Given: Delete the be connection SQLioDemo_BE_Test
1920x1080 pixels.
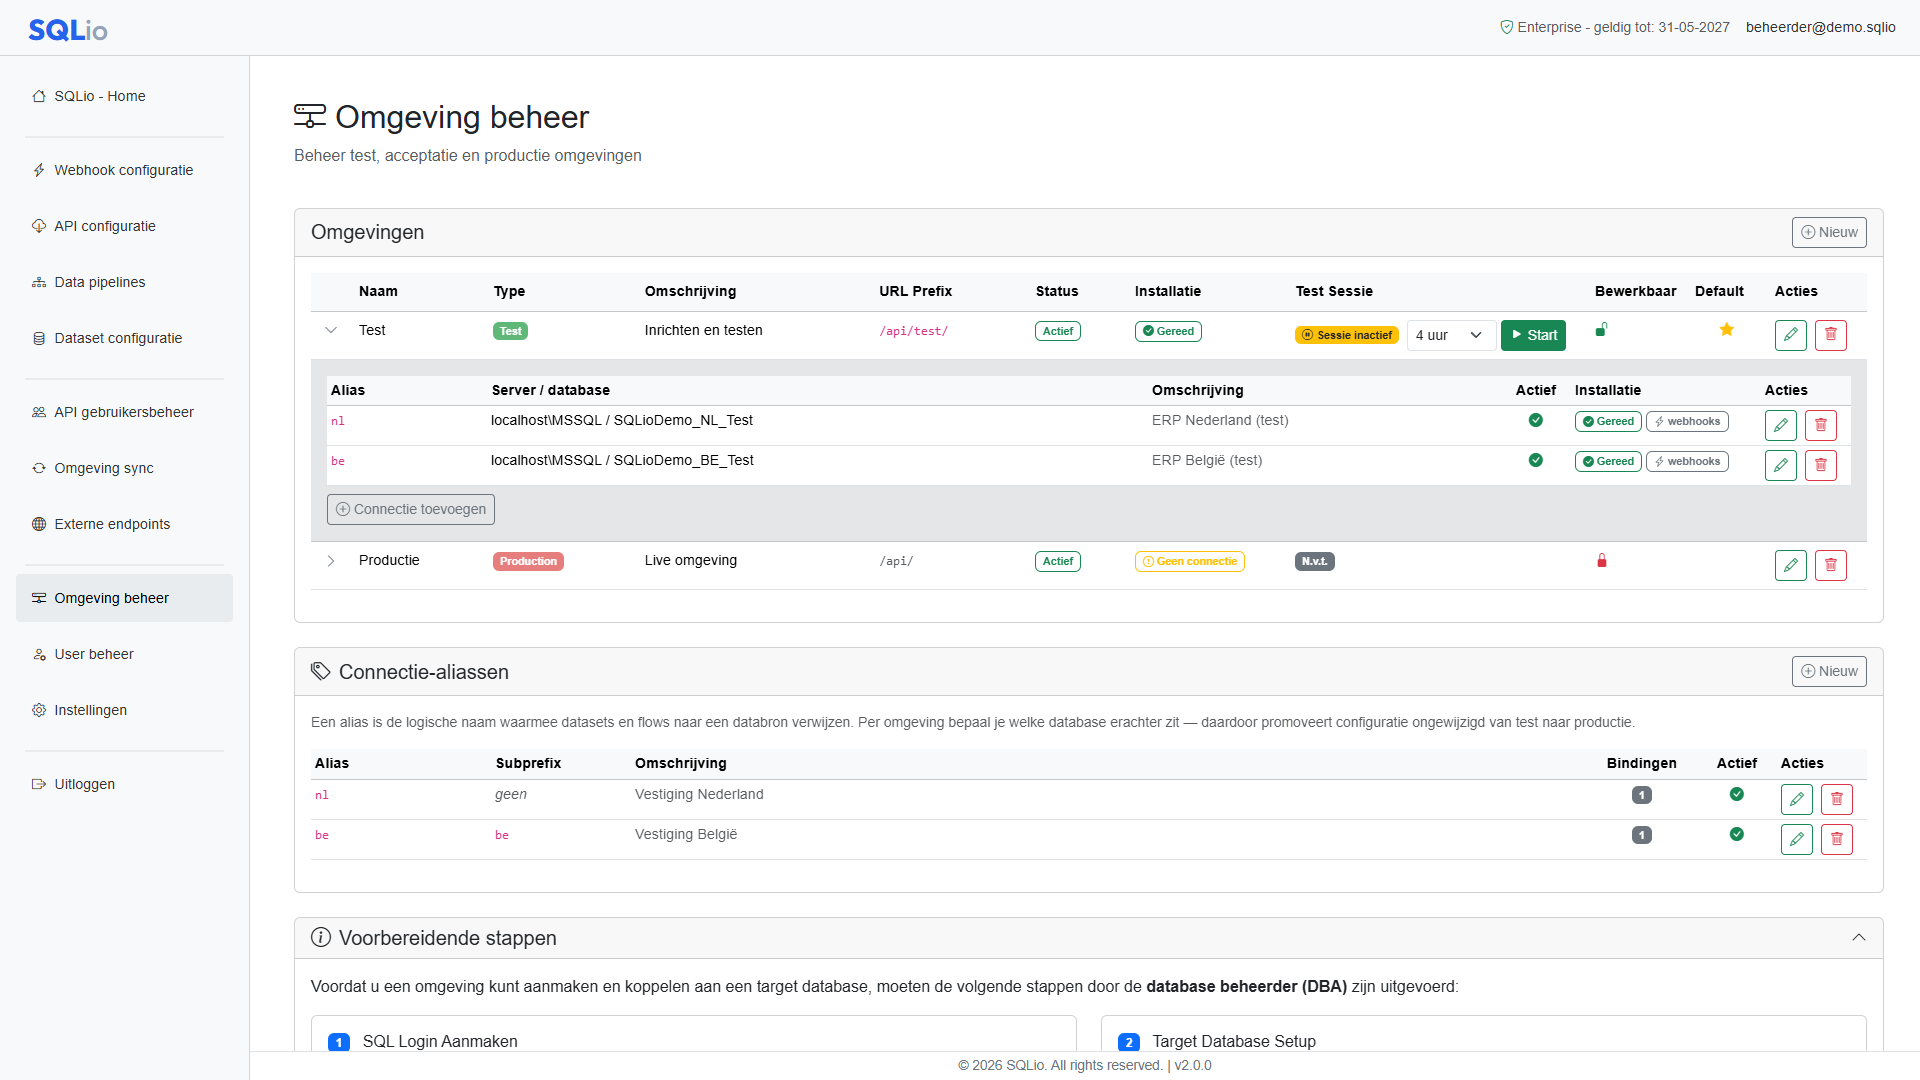Looking at the screenshot, I should [1820, 465].
